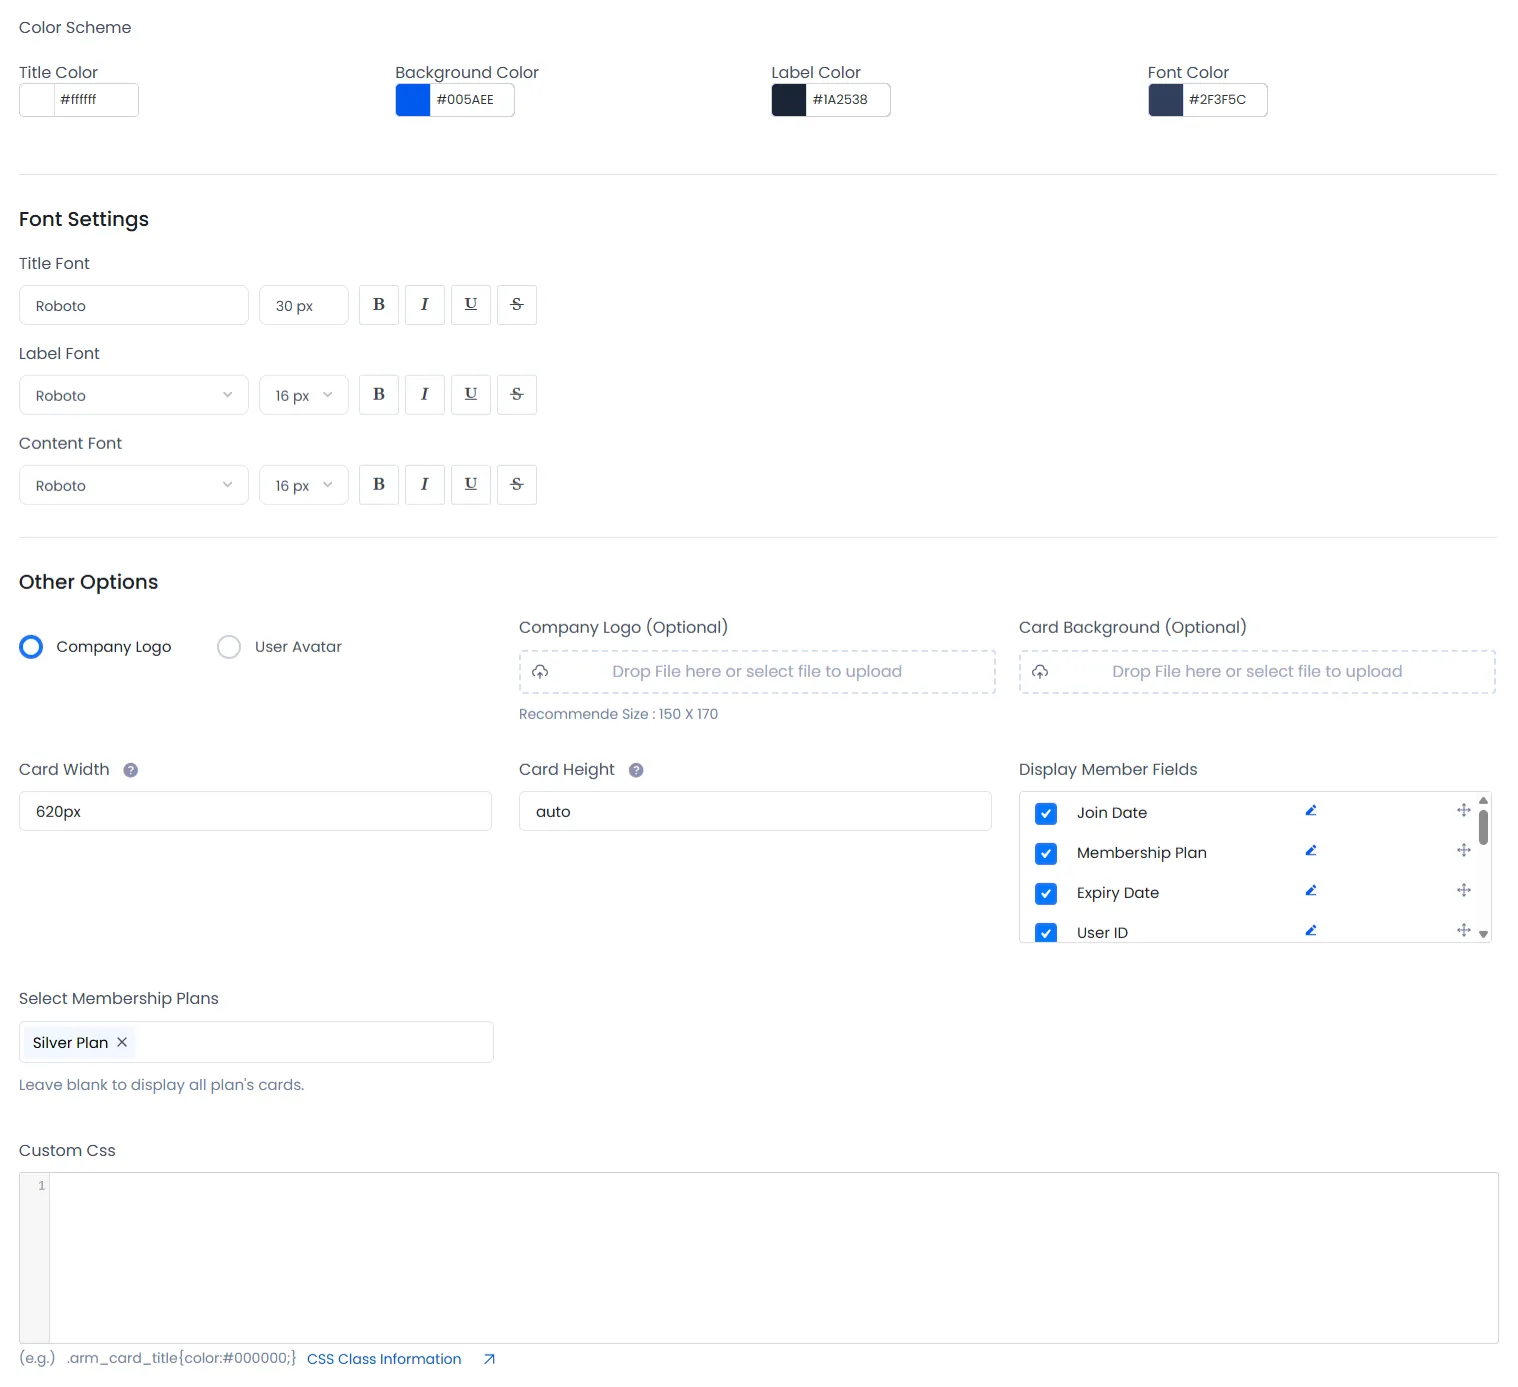Edit the Join Date field via pencil icon

pos(1311,810)
